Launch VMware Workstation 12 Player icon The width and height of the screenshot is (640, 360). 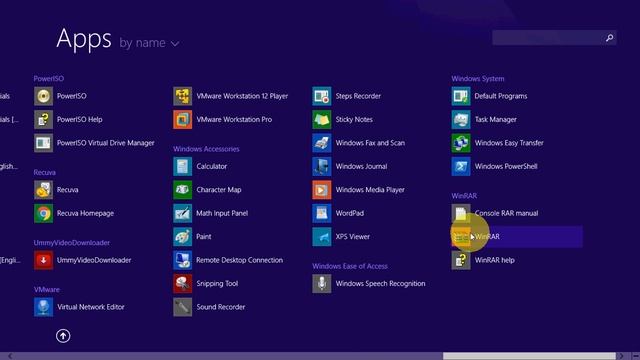pos(182,96)
